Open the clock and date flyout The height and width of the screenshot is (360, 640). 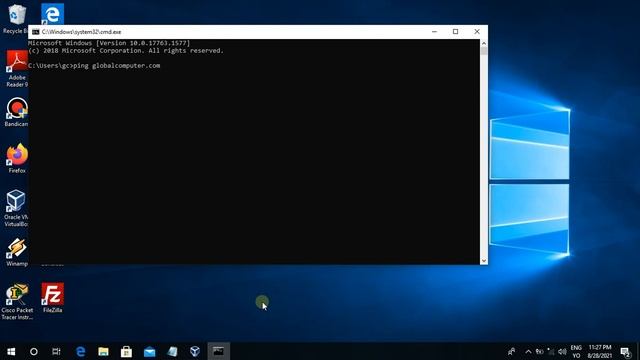click(600, 351)
